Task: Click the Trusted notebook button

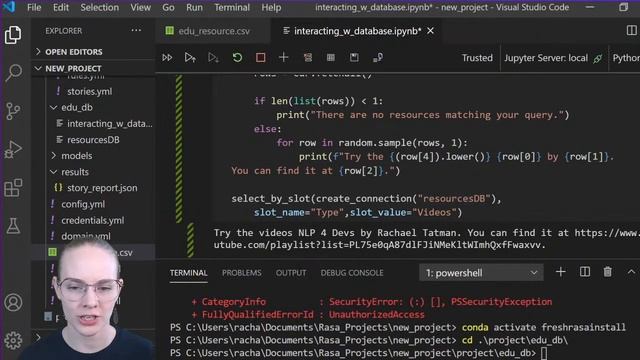Action: [x=477, y=58]
